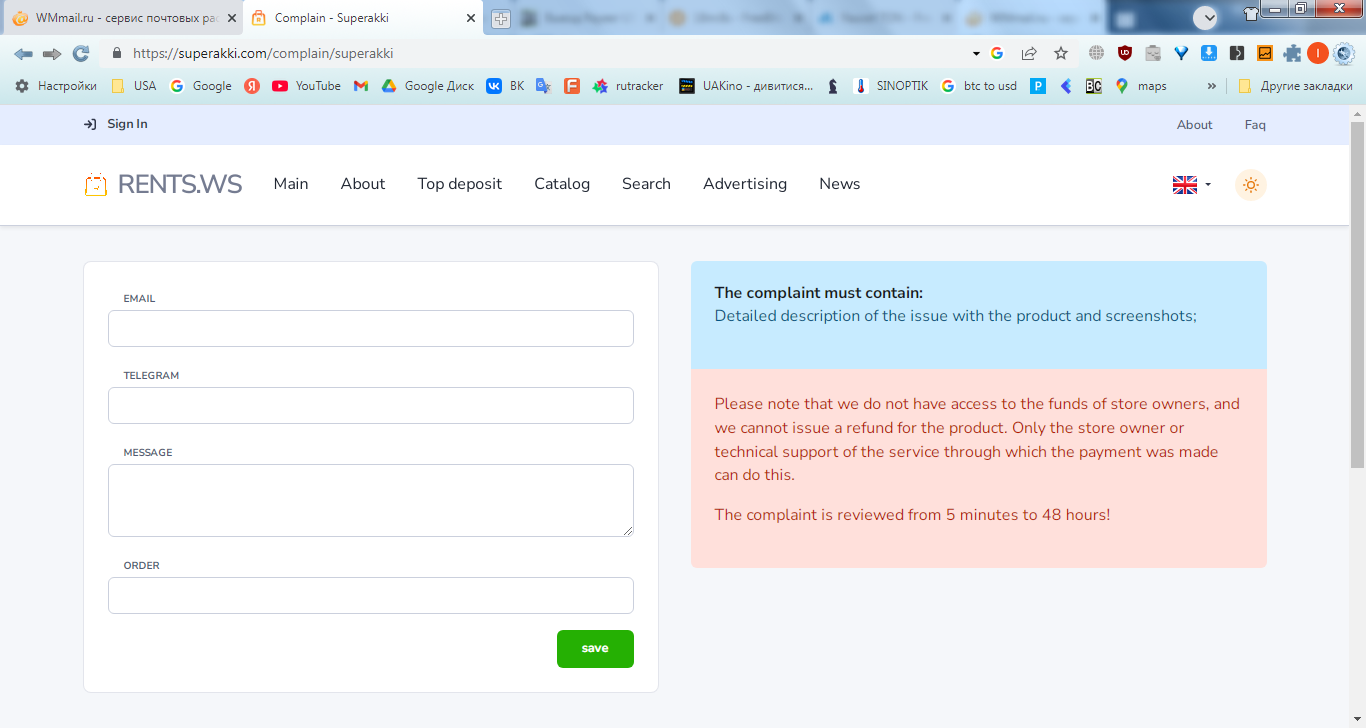Click the RENTS.WS logo
The width and height of the screenshot is (1366, 728).
163,184
